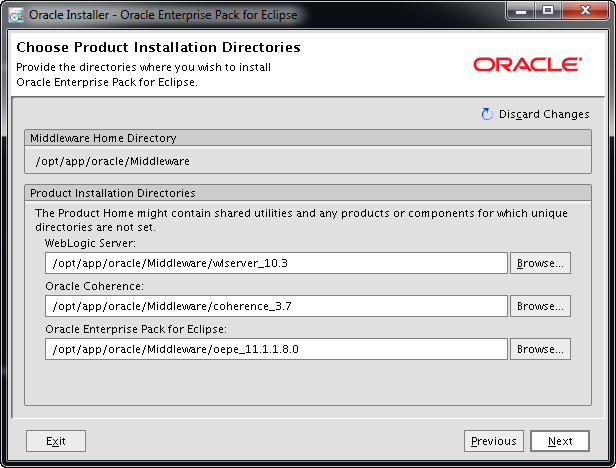Browse for the Oracle Coherence directory
Screen dimensions: 616x468
540,306
